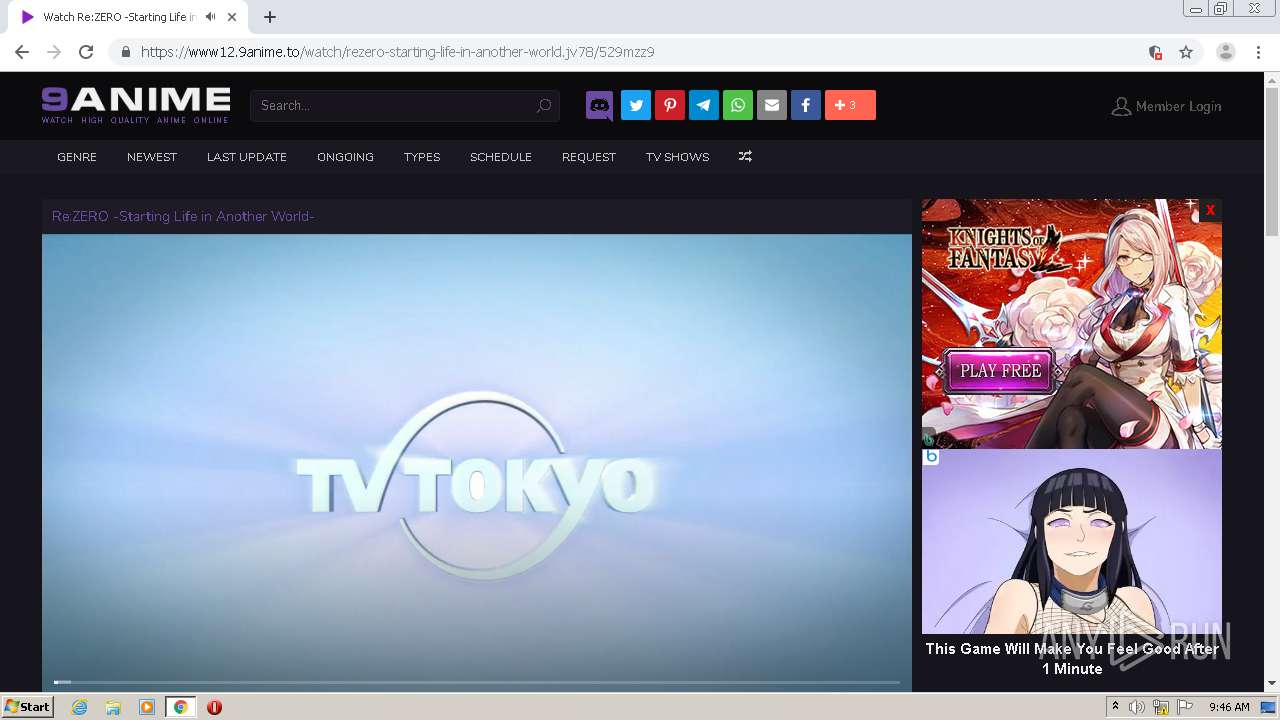Open the GENRE menu
This screenshot has height=720, width=1280.
click(x=77, y=157)
